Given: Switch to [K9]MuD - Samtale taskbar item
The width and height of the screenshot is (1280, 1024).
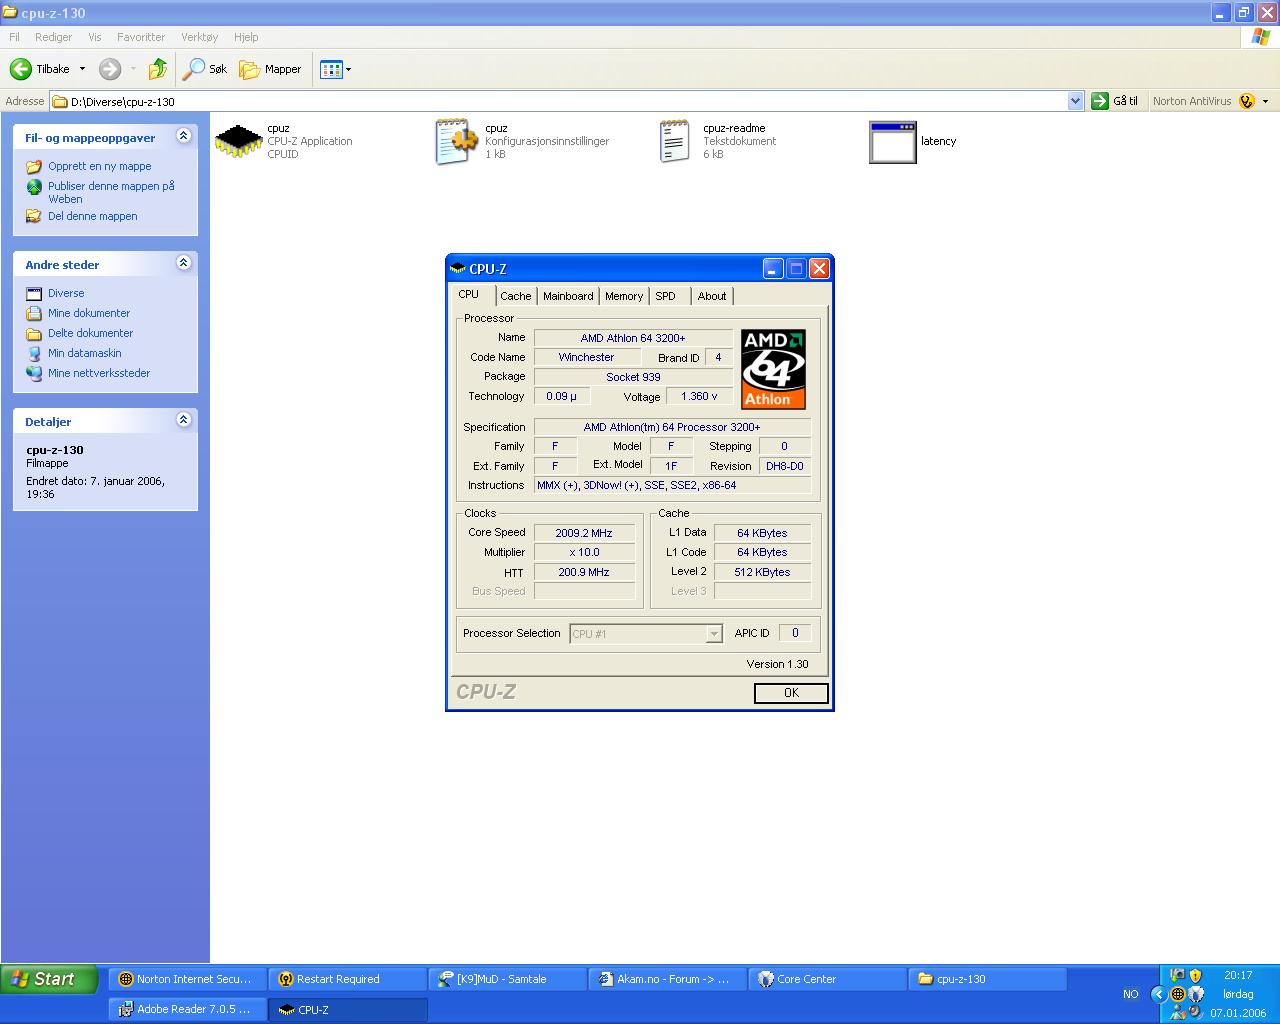Looking at the screenshot, I should [x=508, y=979].
